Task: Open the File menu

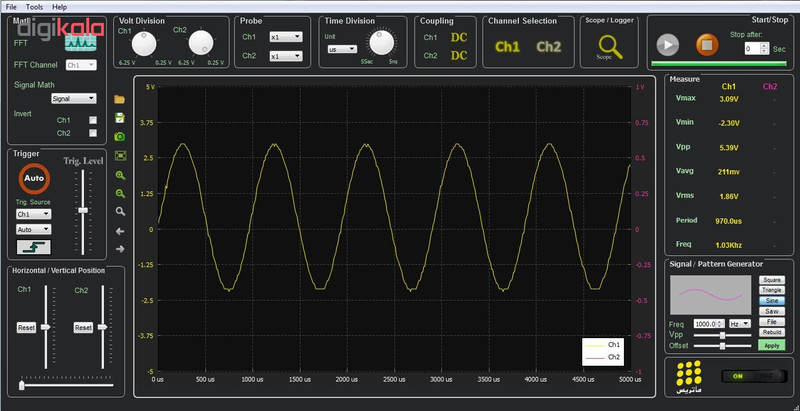Action: (x=11, y=6)
